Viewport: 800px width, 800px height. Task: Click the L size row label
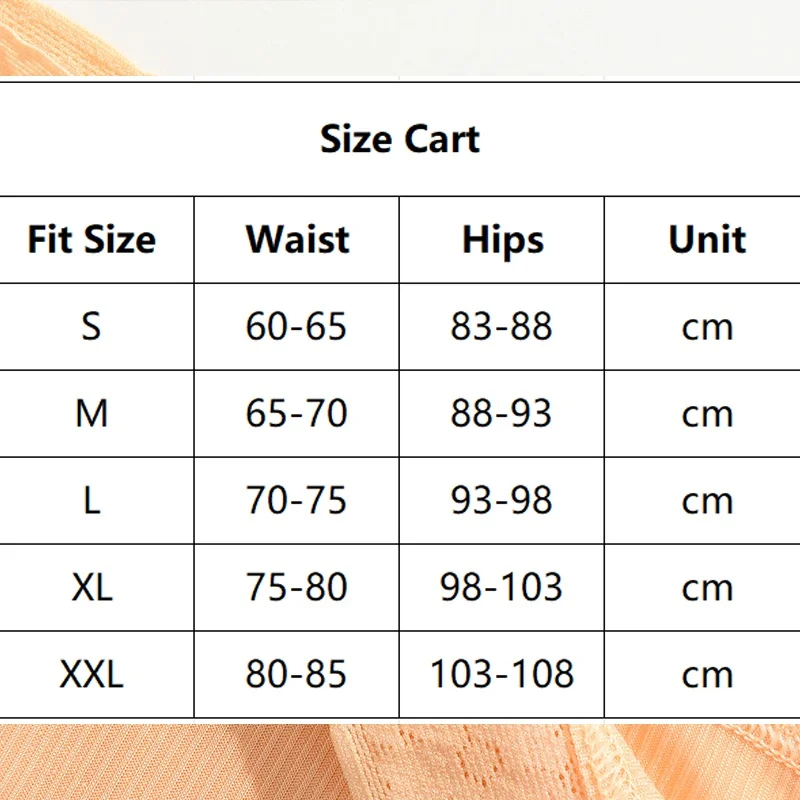point(92,500)
